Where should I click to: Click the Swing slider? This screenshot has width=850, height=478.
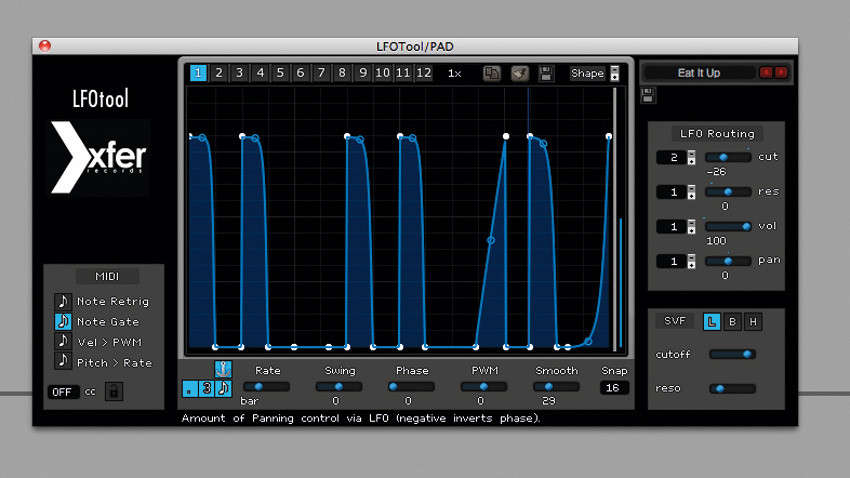pyautogui.click(x=339, y=387)
